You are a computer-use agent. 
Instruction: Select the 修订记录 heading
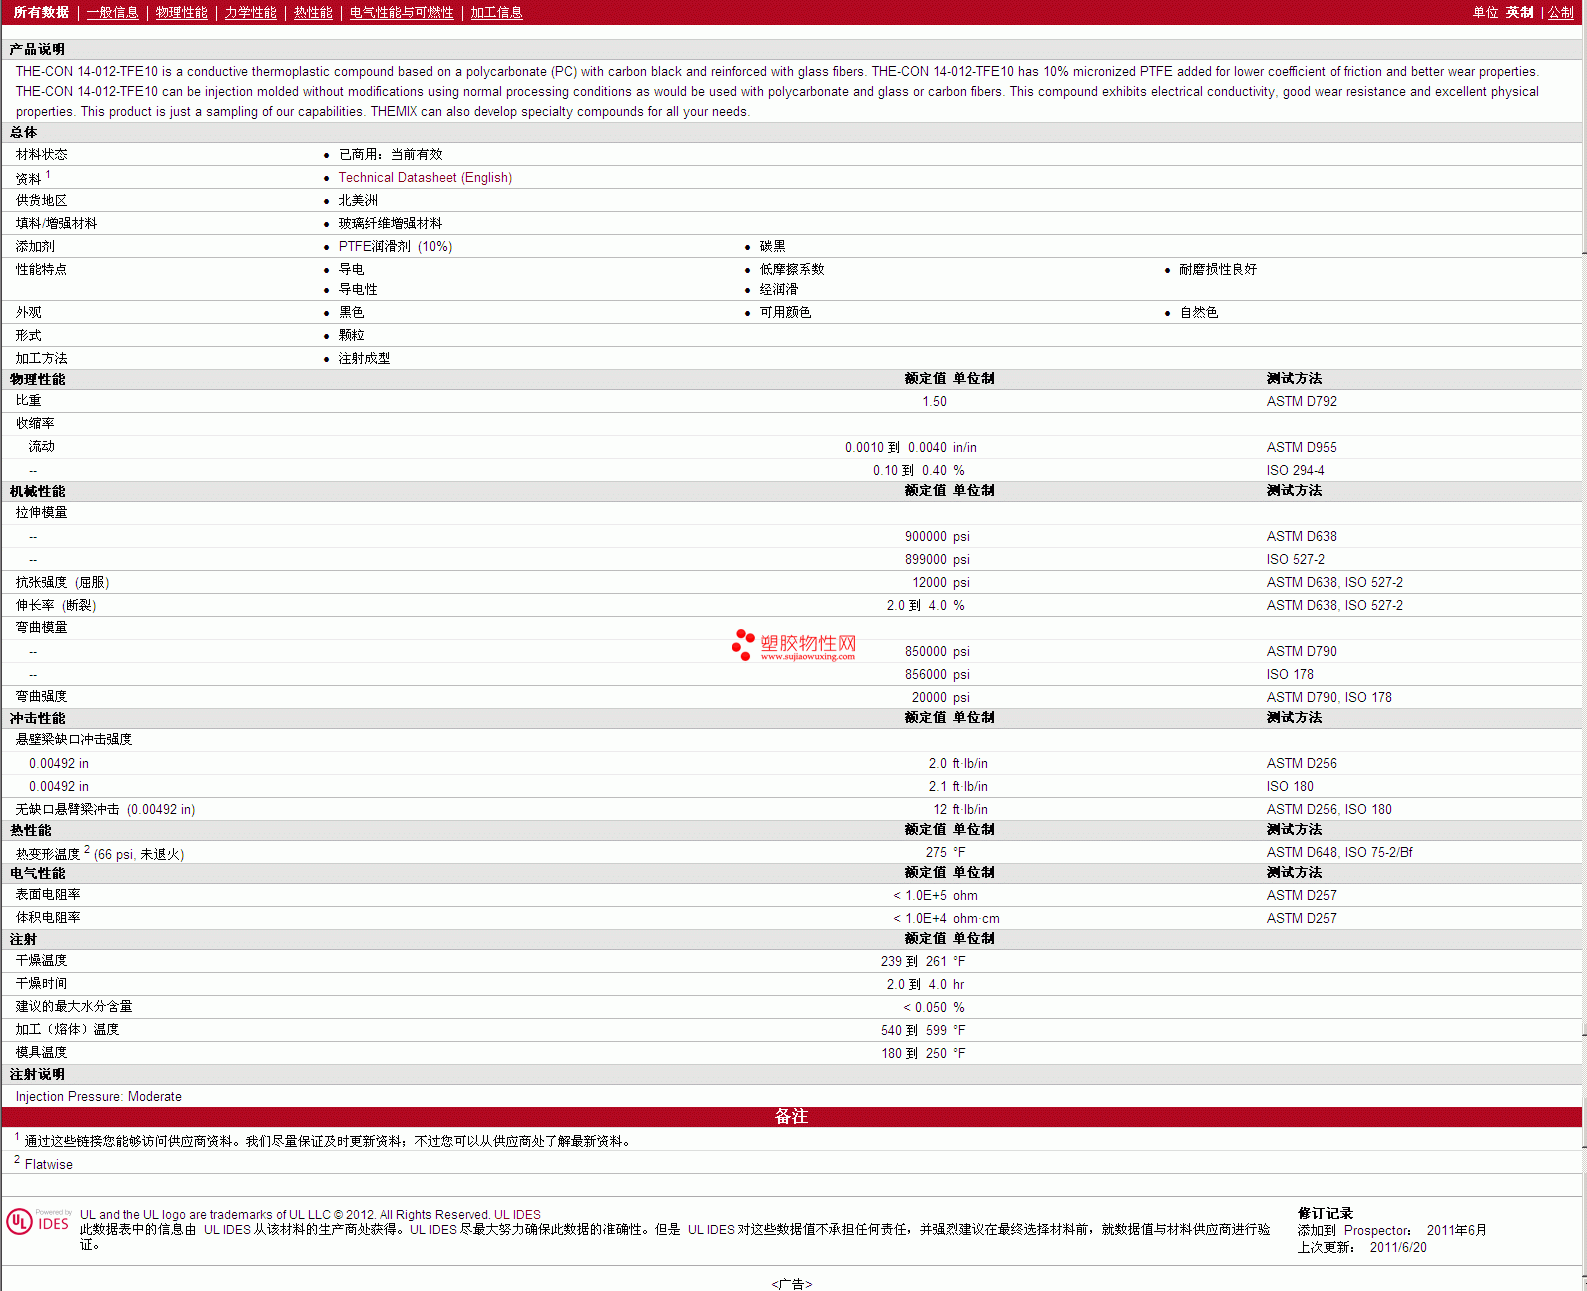[x=1325, y=1213]
